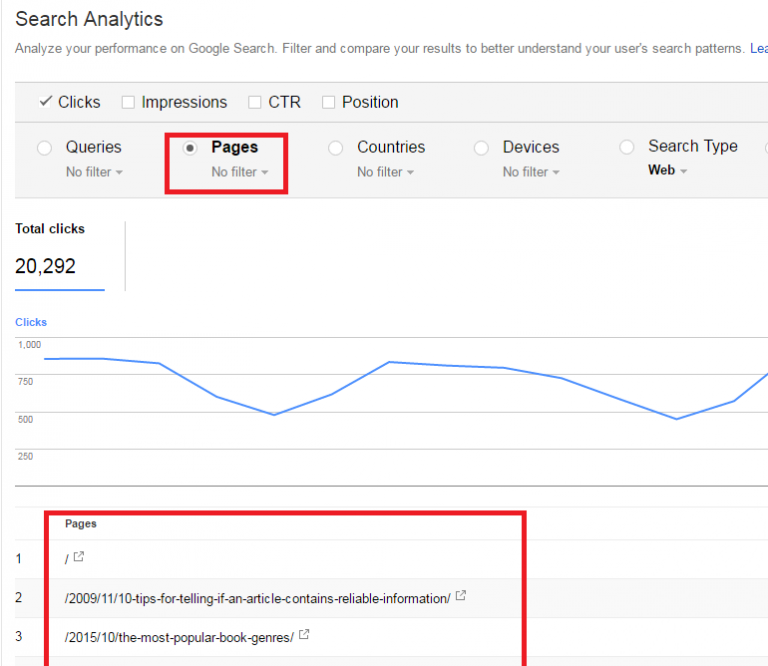Open the Web dropdown under Search Type
This screenshot has height=666, width=768.
pos(668,171)
